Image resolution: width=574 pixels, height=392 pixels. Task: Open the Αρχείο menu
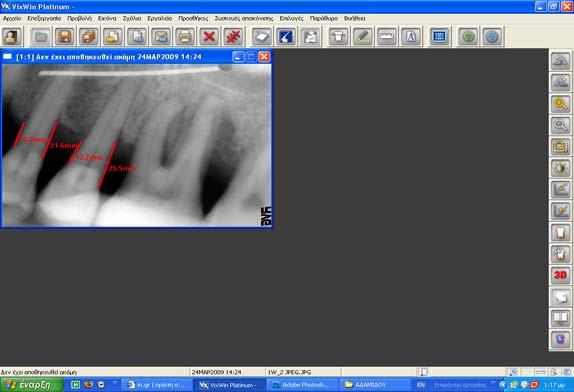click(x=12, y=18)
